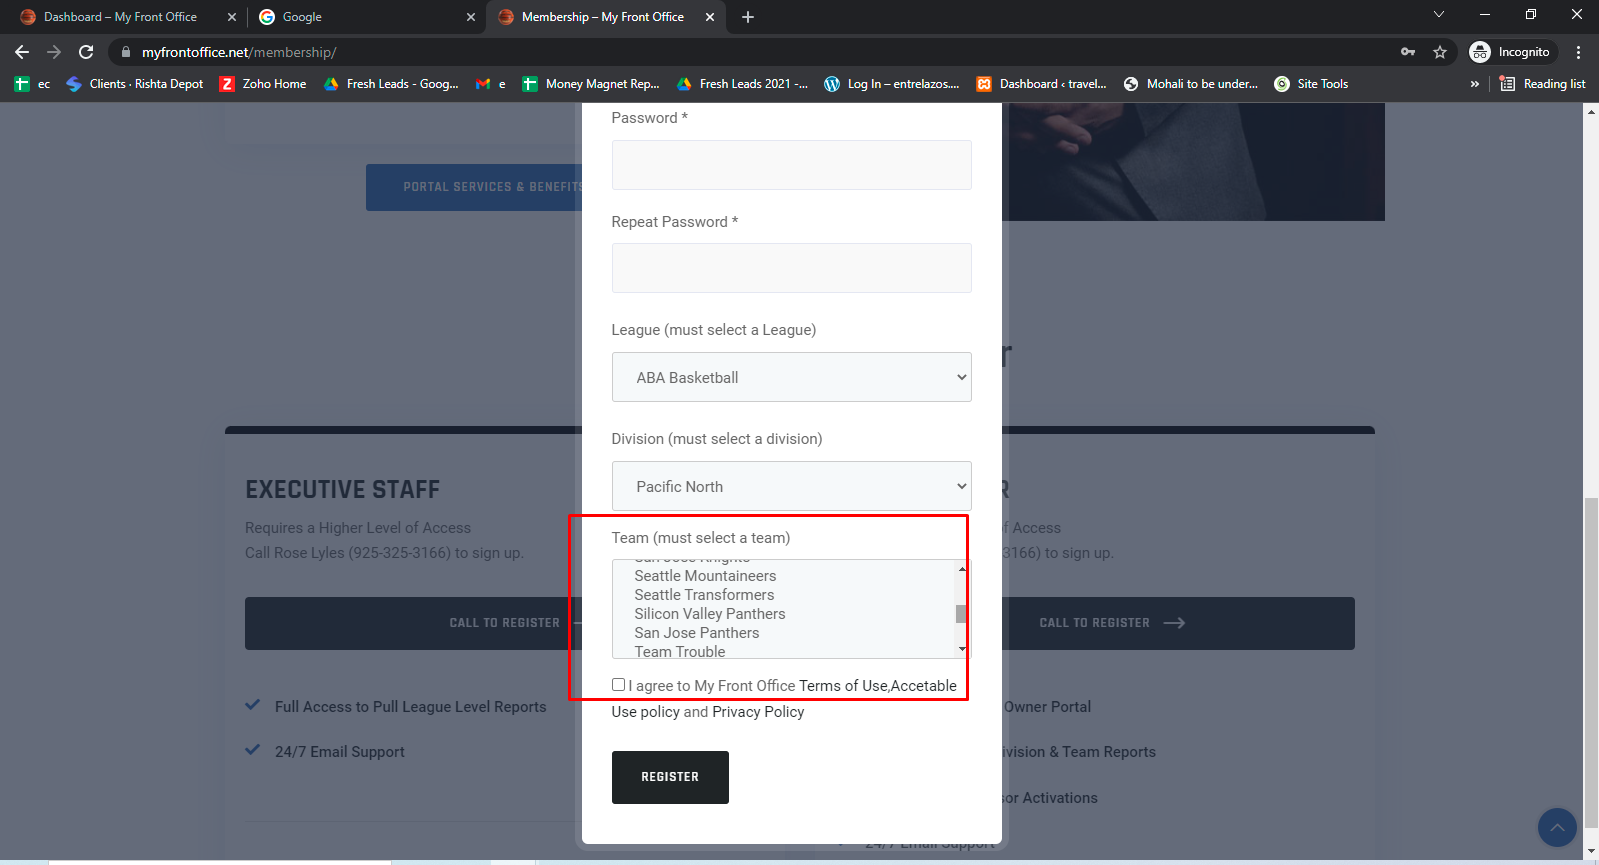Show more bookmarks with the double chevron

[x=1474, y=84]
